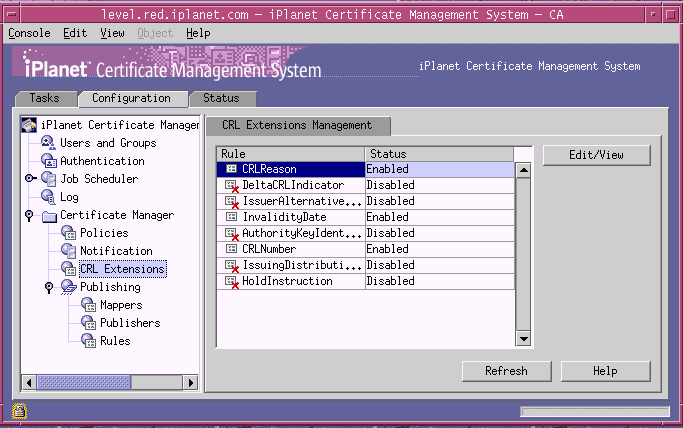The image size is (683, 428).
Task: Click the Notification node icon
Action: click(68, 251)
